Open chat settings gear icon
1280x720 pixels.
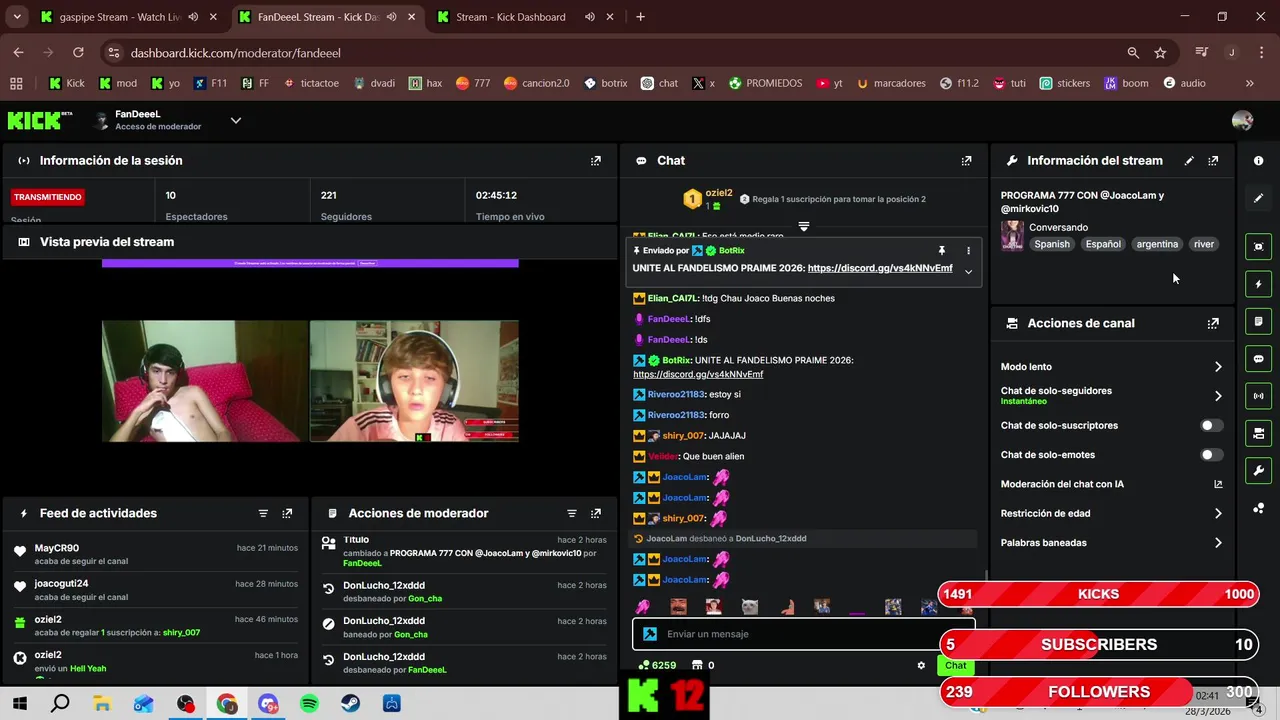pos(921,665)
